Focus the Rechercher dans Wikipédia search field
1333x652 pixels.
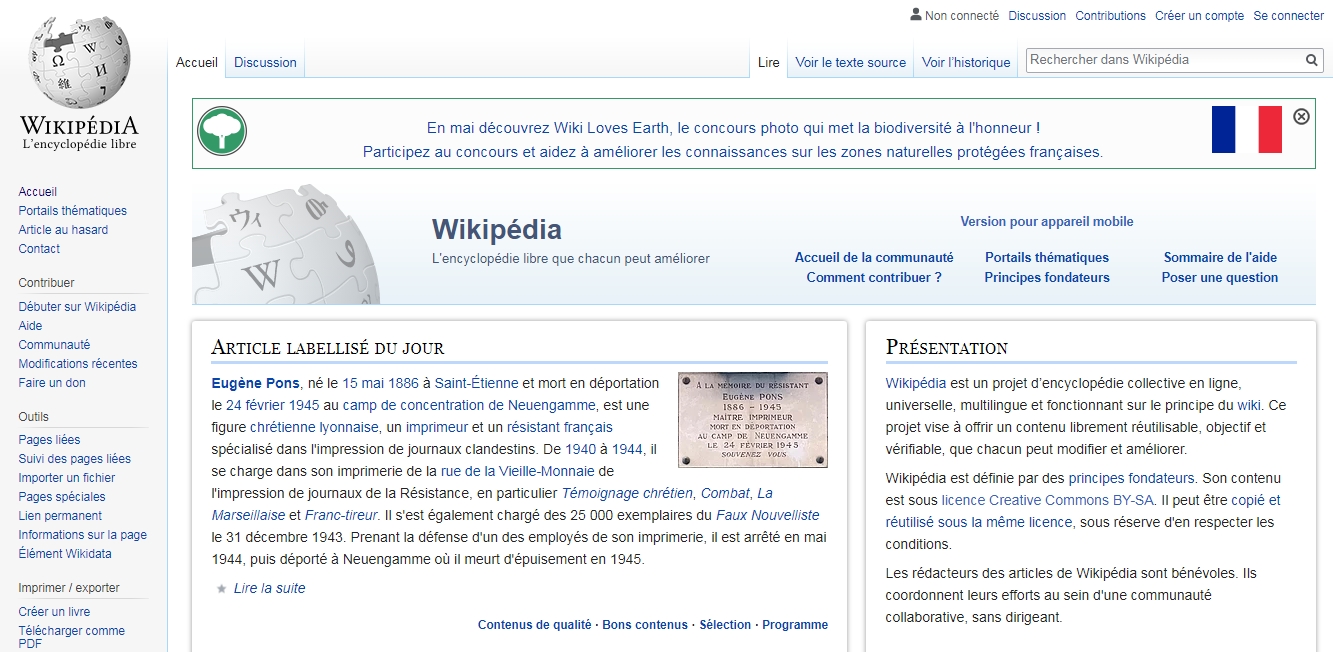[x=1164, y=60]
